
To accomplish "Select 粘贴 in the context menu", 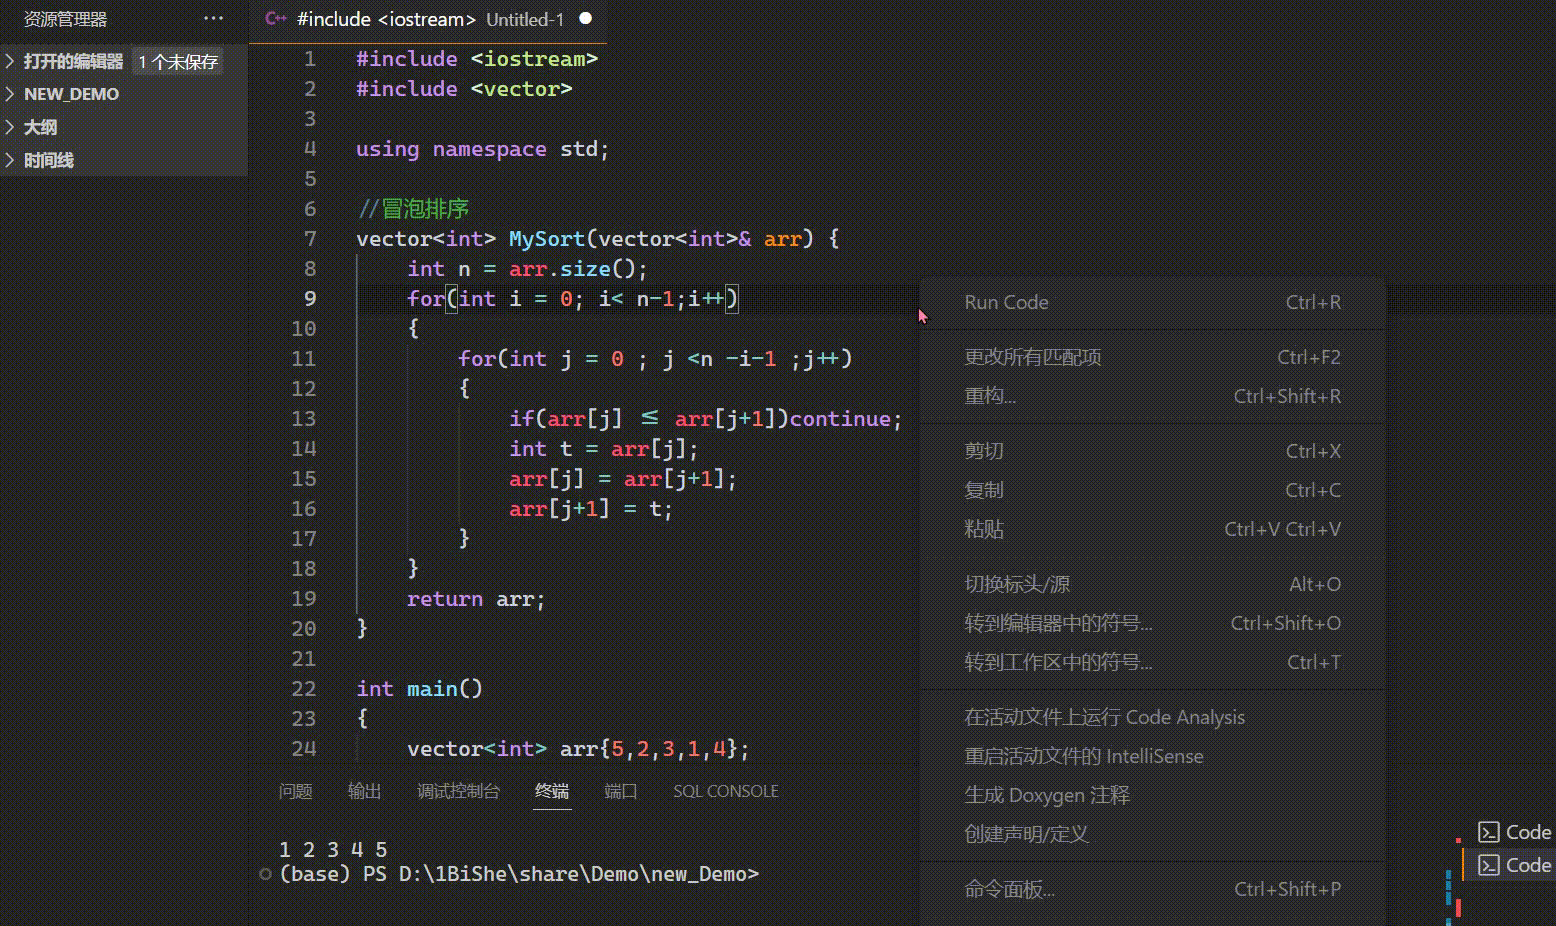I will (x=984, y=529).
